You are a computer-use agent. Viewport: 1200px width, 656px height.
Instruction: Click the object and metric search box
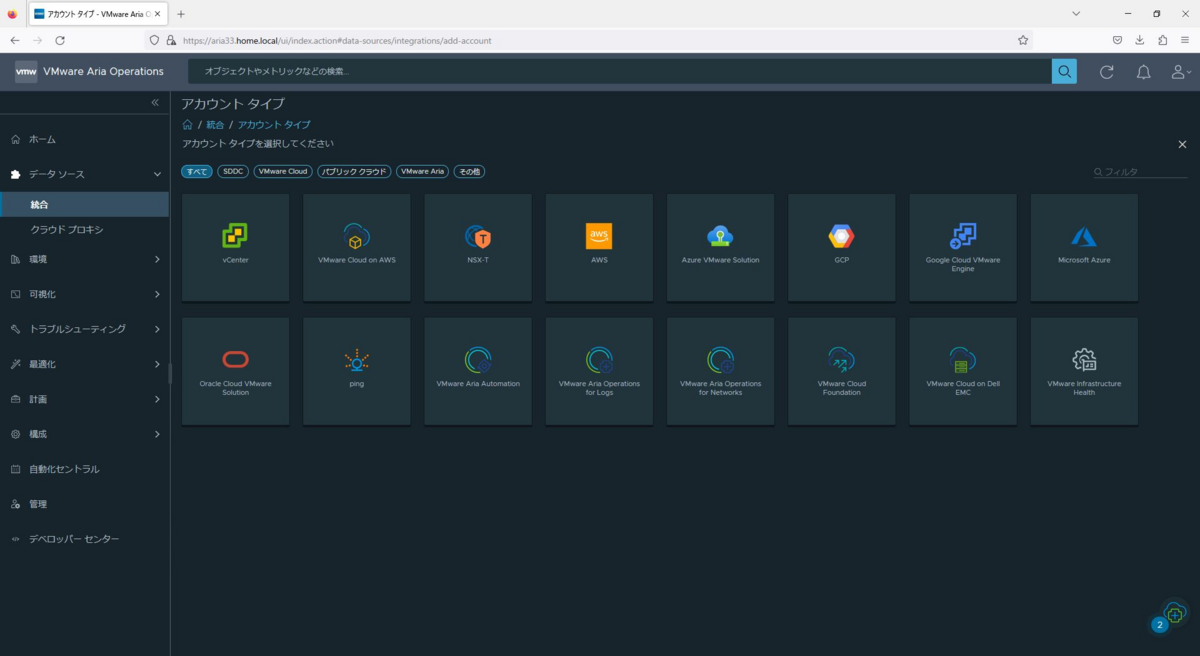tap(620, 71)
